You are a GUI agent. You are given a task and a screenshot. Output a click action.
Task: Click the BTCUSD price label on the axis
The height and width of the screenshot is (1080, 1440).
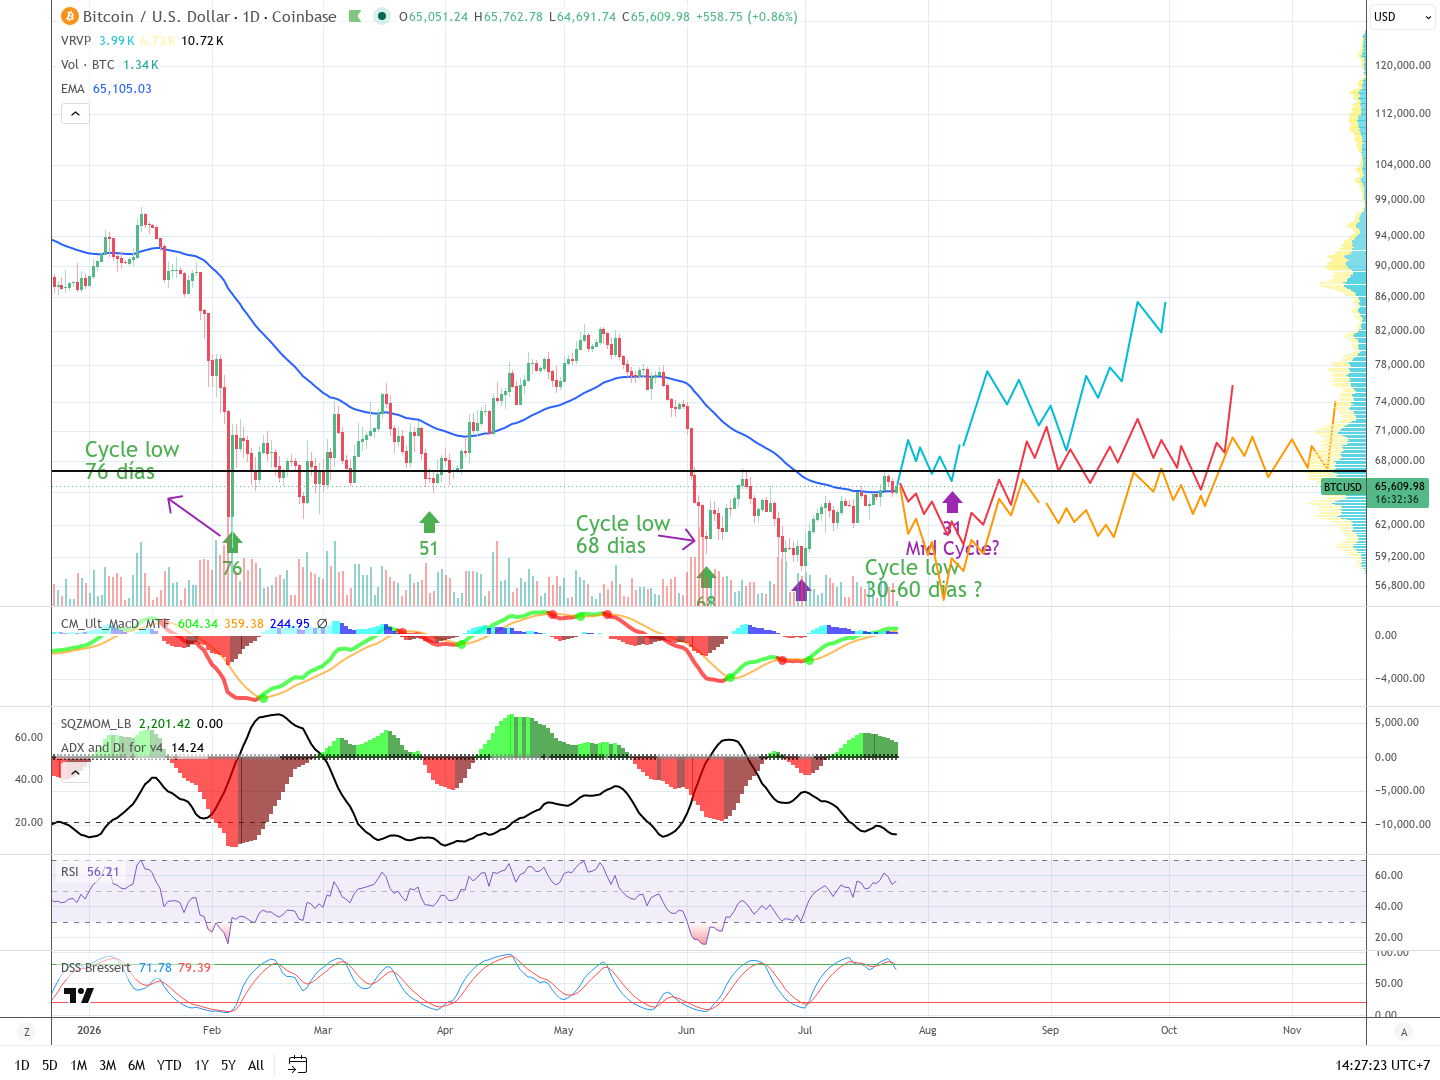(1343, 487)
